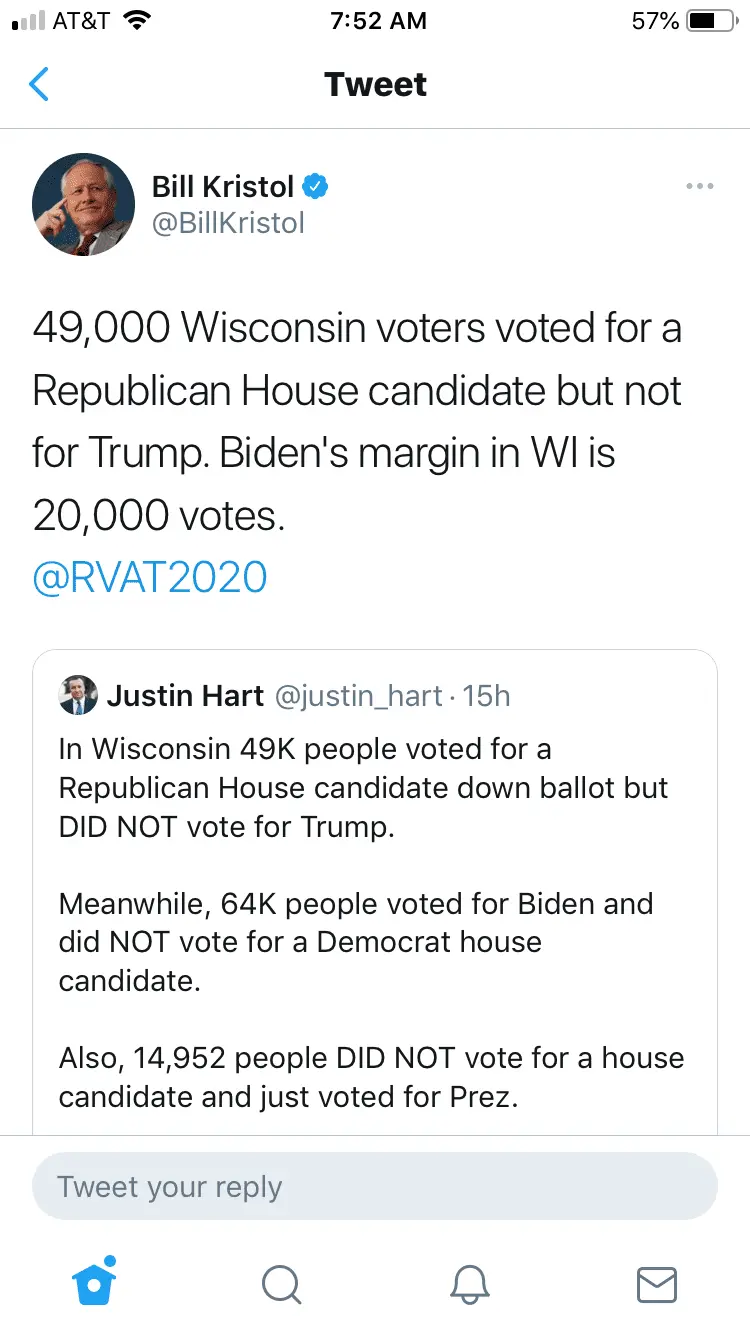Tap the Wi-Fi status icon
This screenshot has height=1334, width=750.
click(136, 21)
